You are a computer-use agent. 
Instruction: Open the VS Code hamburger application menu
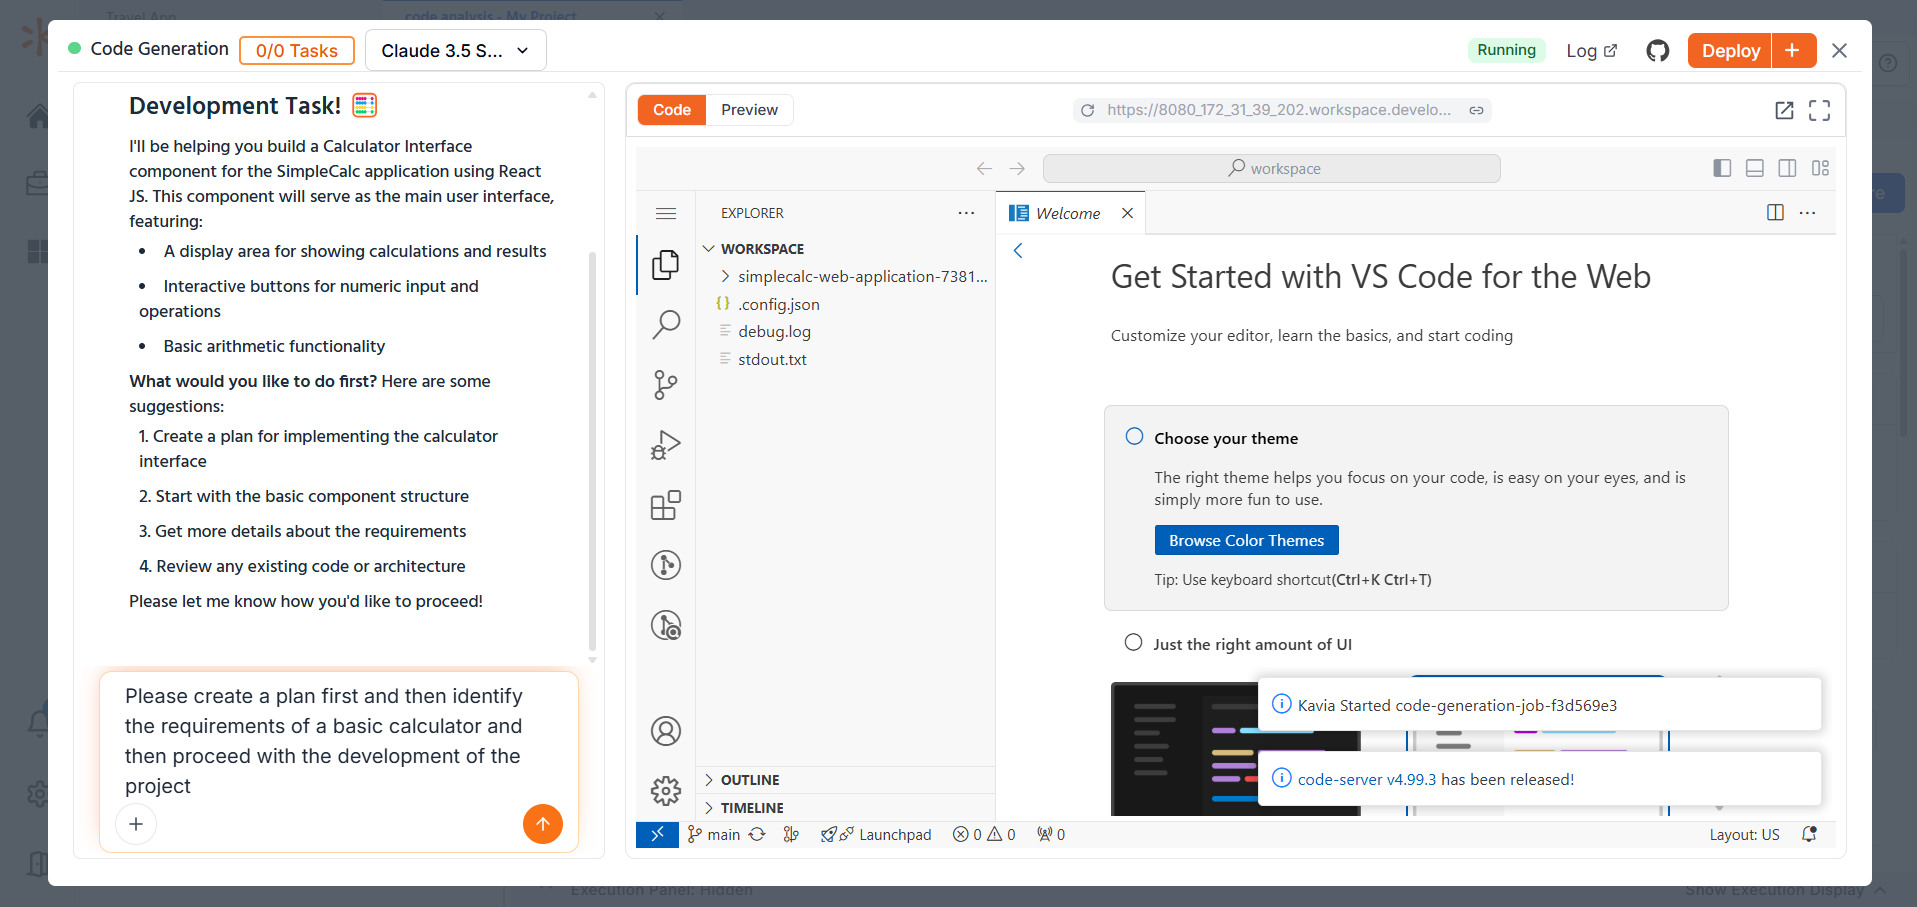click(666, 213)
